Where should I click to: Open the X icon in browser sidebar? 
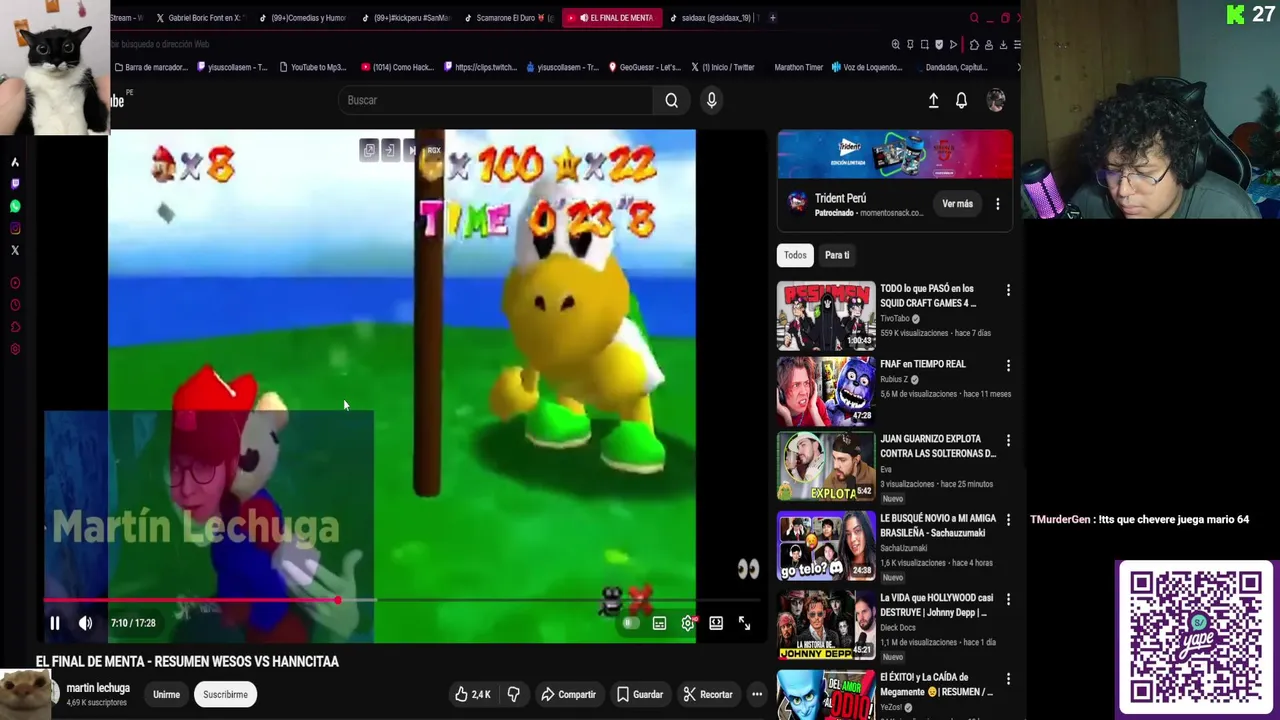(x=15, y=250)
